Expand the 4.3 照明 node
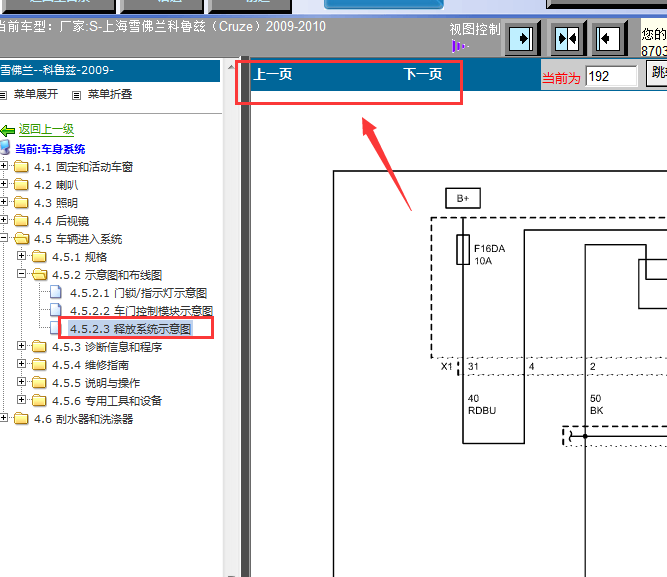667x577 pixels. [x=3, y=201]
